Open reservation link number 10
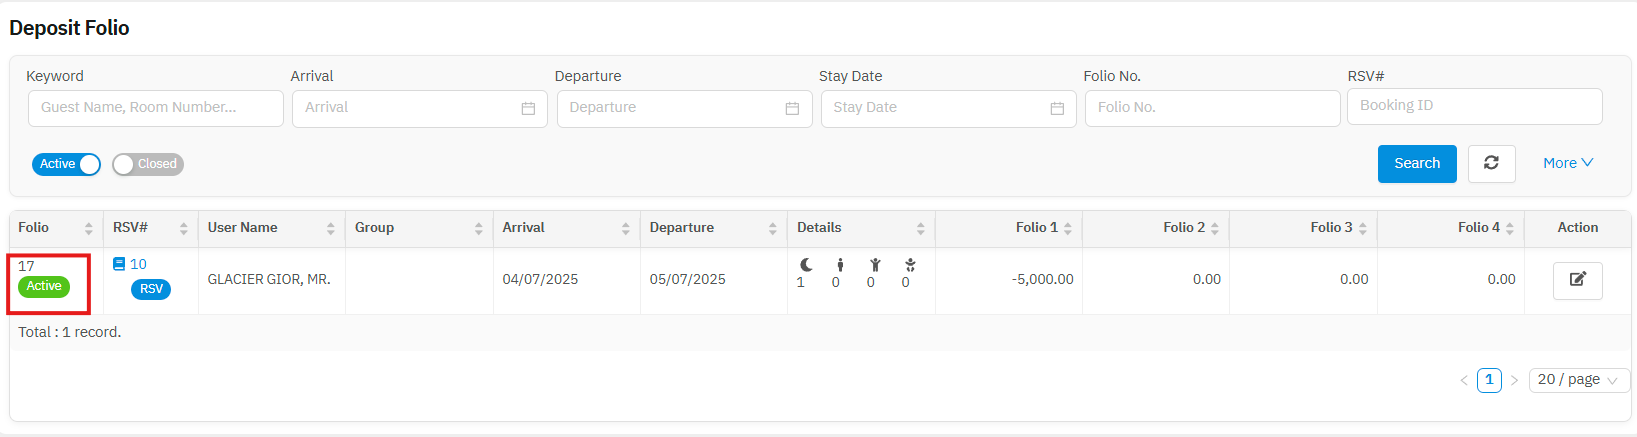 [138, 264]
